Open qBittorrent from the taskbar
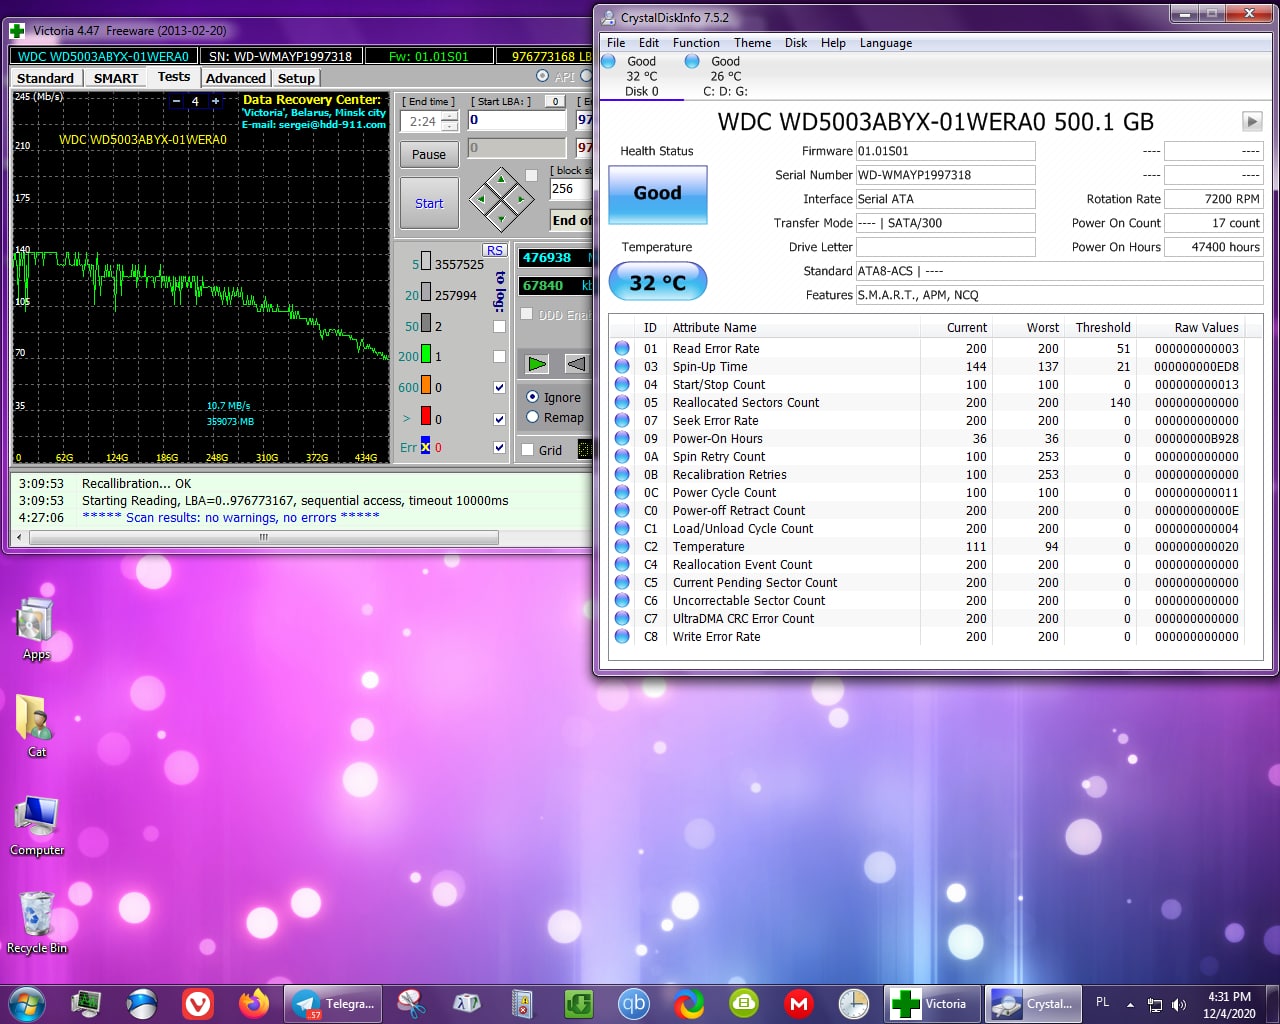Viewport: 1280px width, 1024px height. [633, 1003]
